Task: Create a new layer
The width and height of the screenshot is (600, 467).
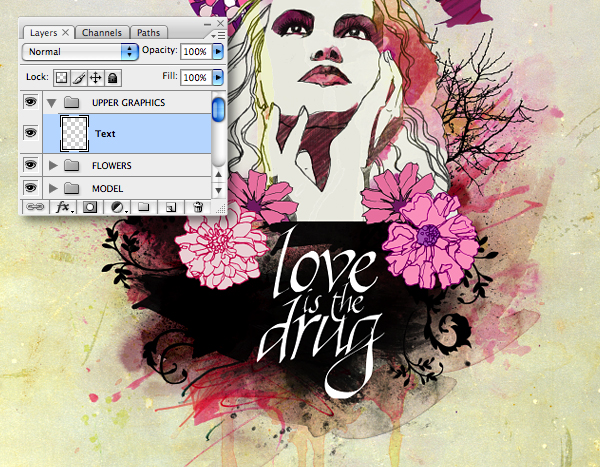Action: tap(171, 207)
